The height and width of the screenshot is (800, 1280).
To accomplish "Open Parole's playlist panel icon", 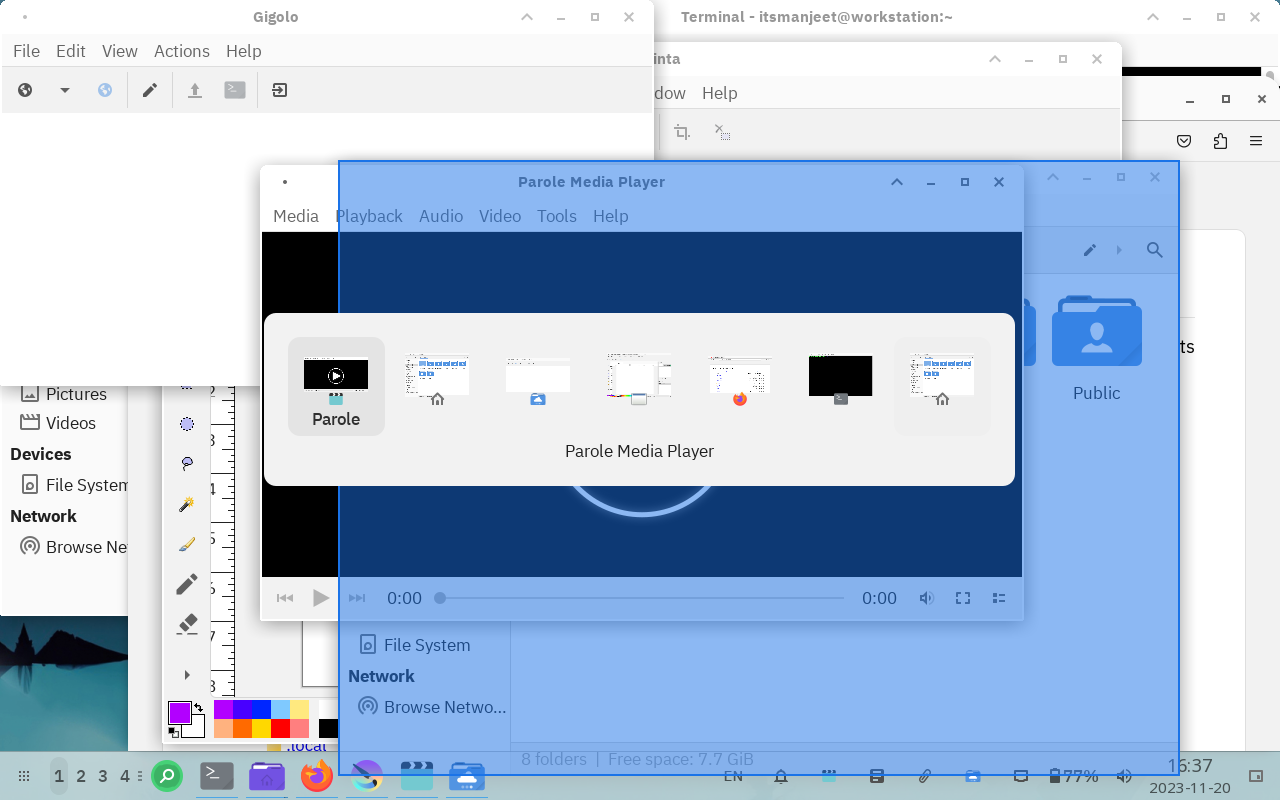I will coord(998,597).
